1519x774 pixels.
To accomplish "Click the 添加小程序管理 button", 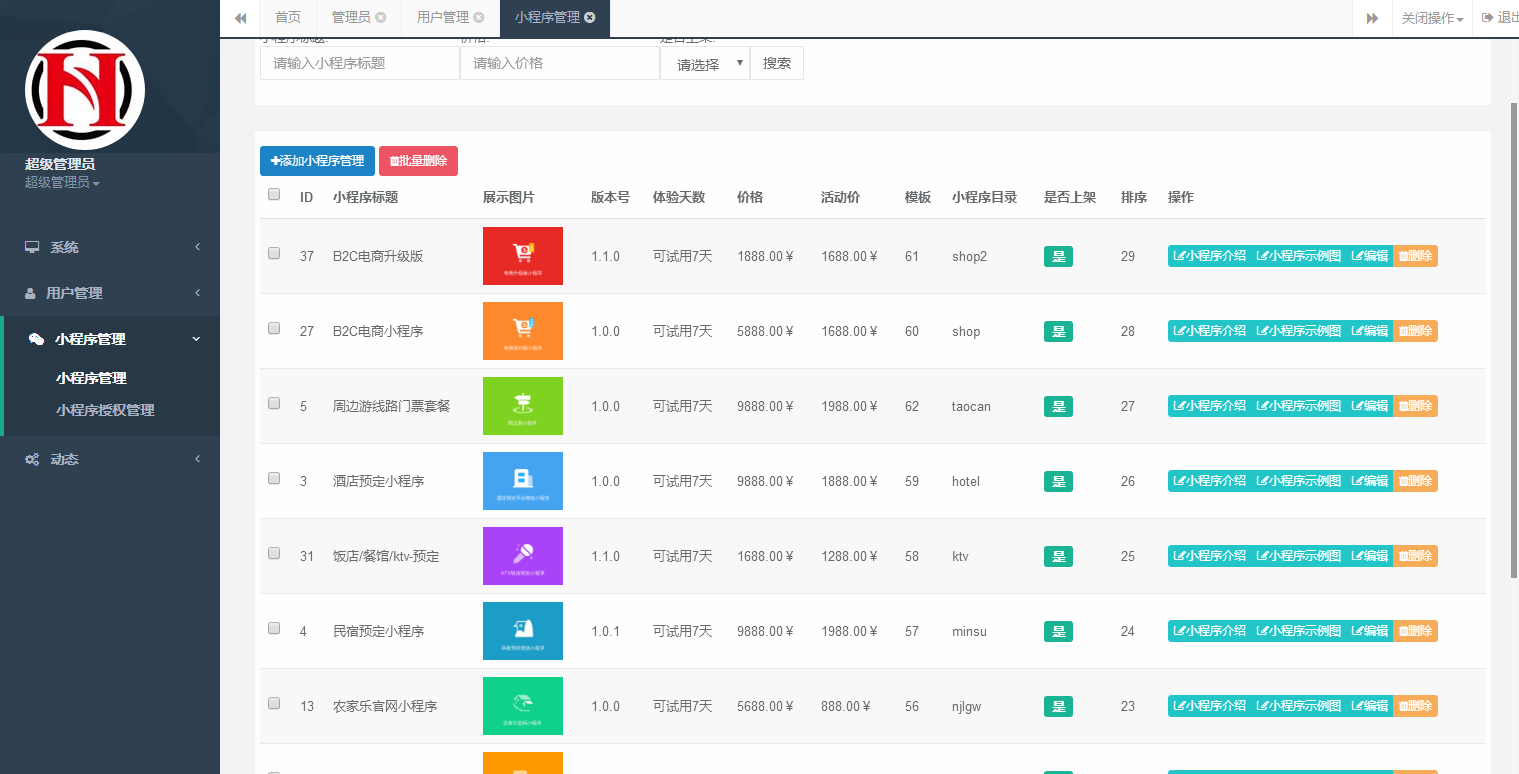I will tap(317, 160).
